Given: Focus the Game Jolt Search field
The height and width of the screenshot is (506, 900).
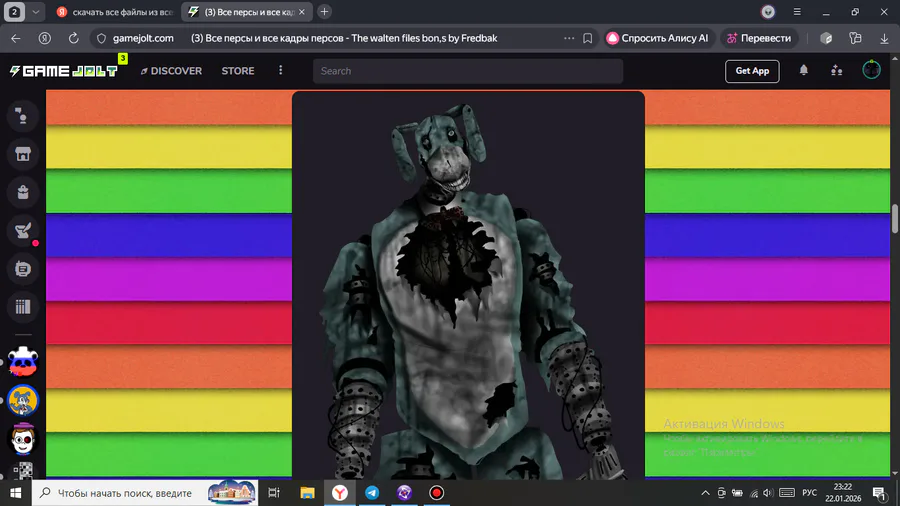Looking at the screenshot, I should click(468, 71).
